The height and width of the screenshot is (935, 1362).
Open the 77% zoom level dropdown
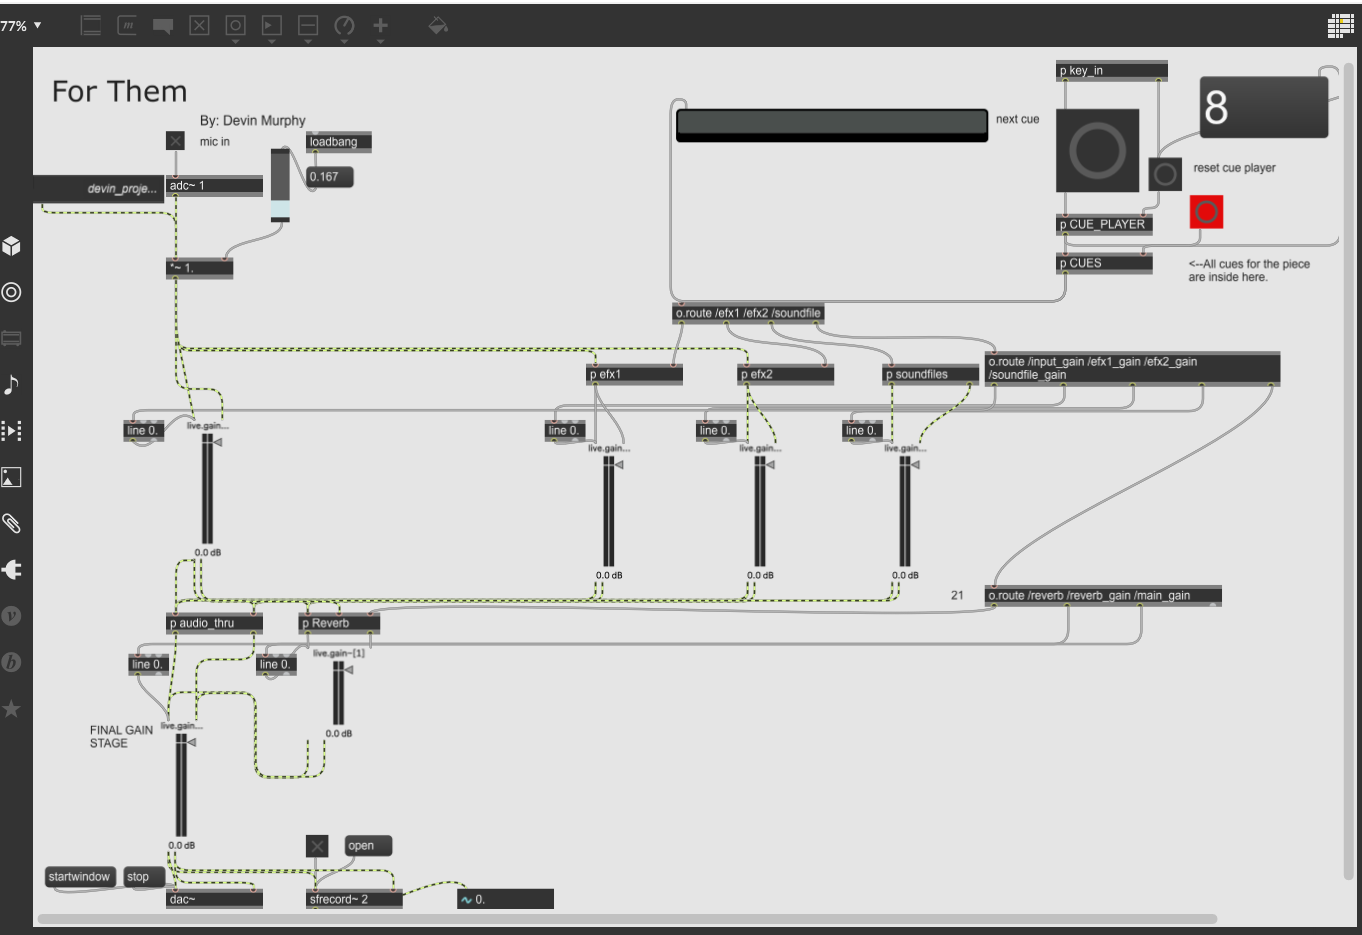(21, 26)
